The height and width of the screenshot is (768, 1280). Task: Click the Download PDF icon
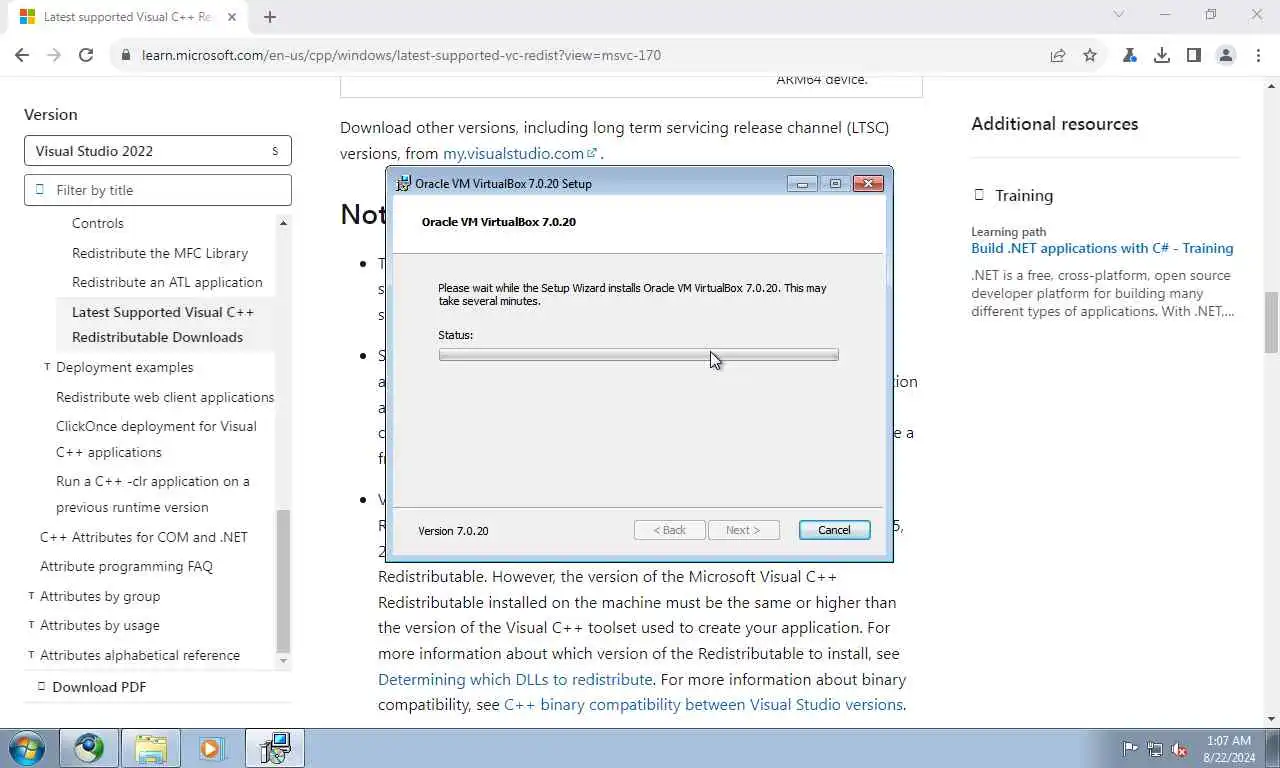pyautogui.click(x=41, y=686)
